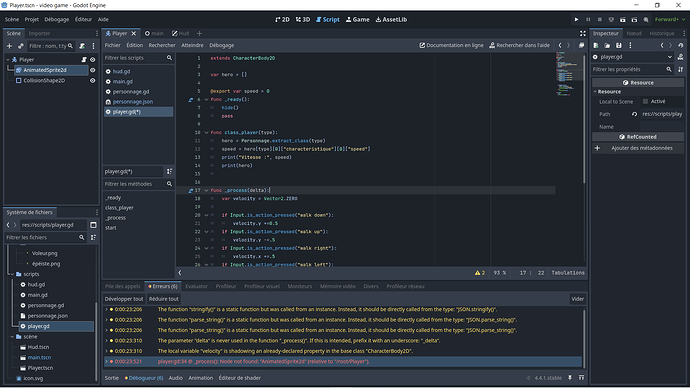The image size is (690, 388).
Task: Toggle file system split view icon
Action: [x=93, y=225]
